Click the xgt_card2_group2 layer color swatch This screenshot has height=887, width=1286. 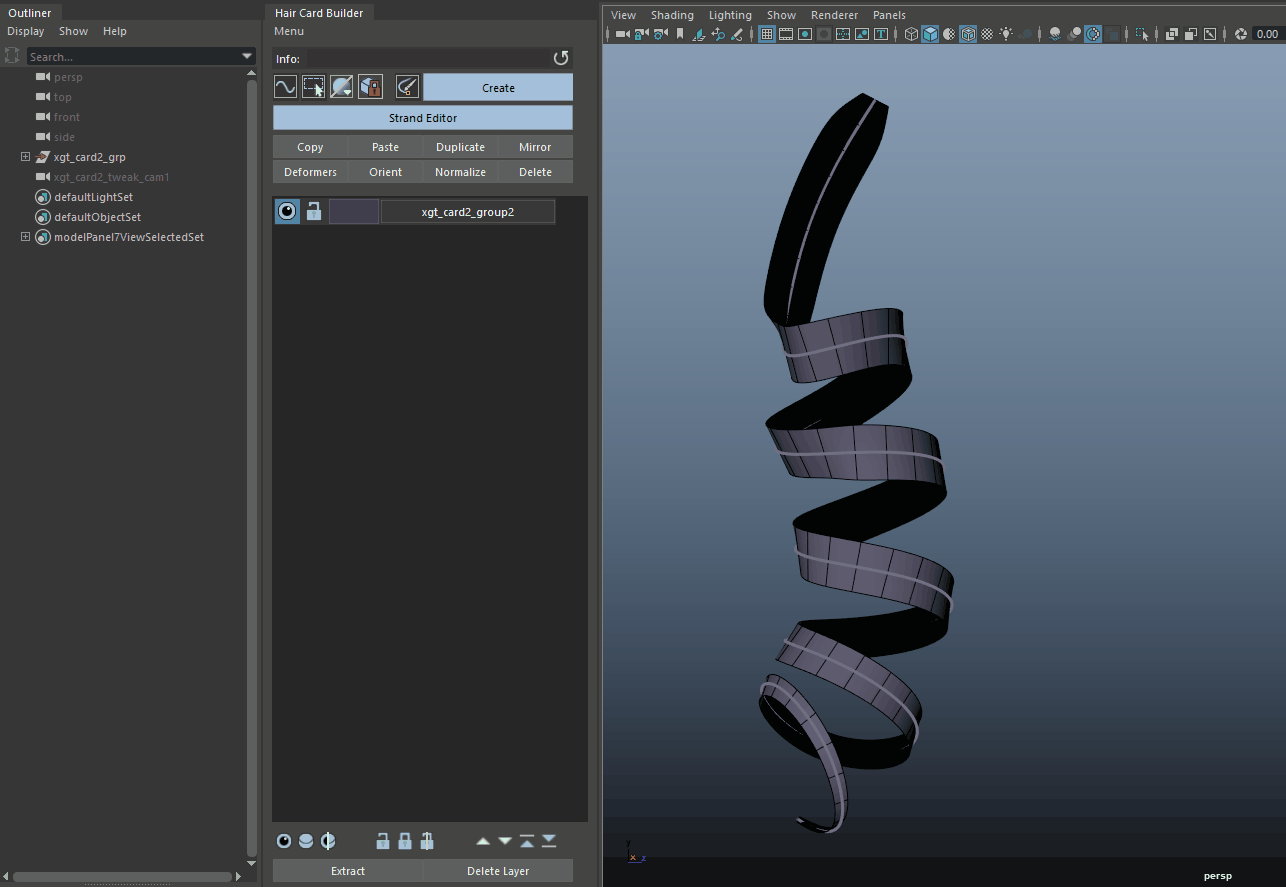[x=354, y=211]
